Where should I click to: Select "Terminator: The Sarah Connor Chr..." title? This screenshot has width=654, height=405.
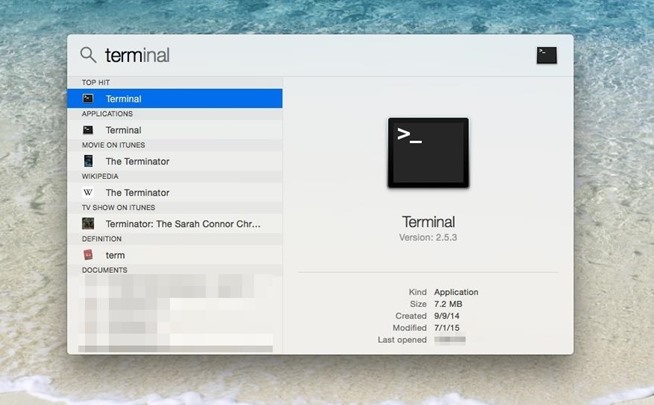click(x=187, y=224)
